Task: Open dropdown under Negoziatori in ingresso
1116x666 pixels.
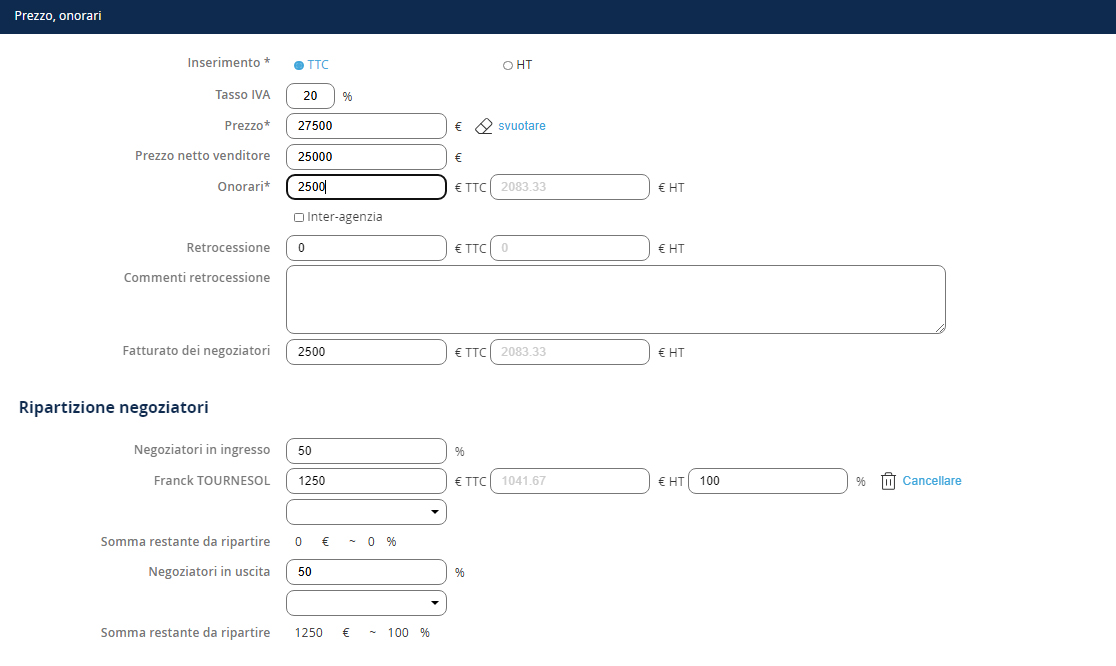Action: [x=366, y=512]
